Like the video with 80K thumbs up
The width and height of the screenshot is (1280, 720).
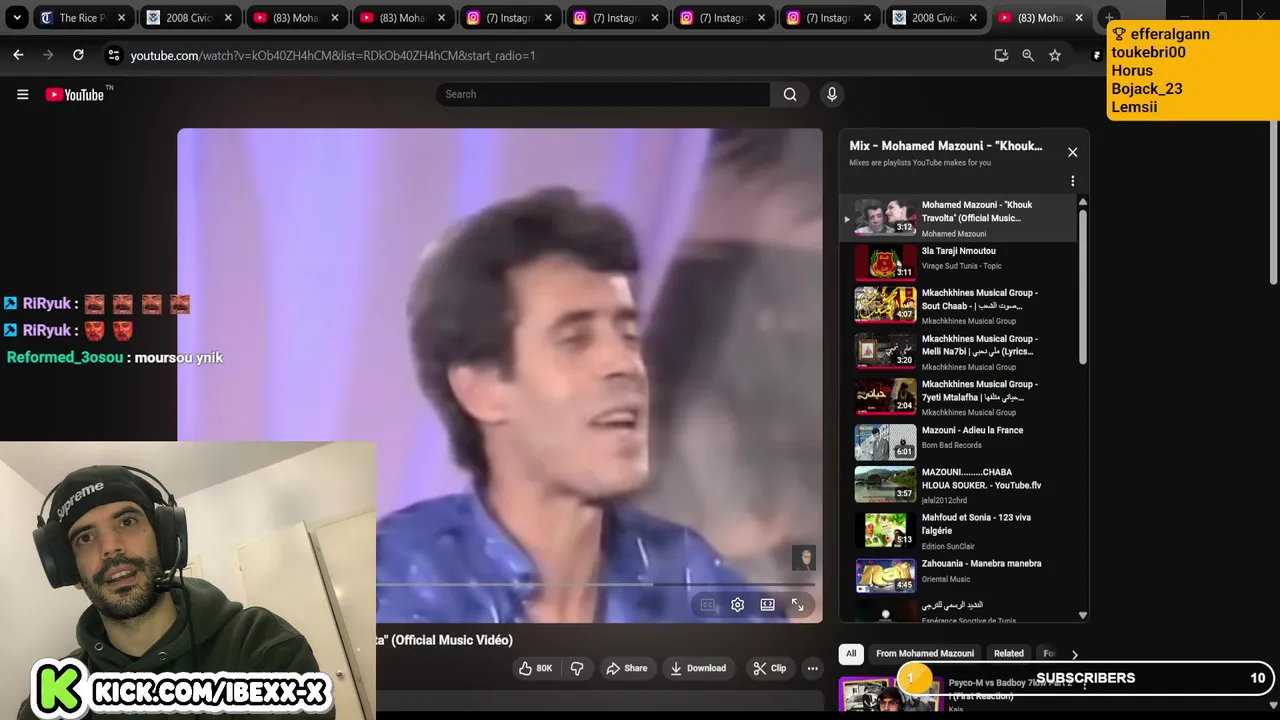[x=536, y=668]
